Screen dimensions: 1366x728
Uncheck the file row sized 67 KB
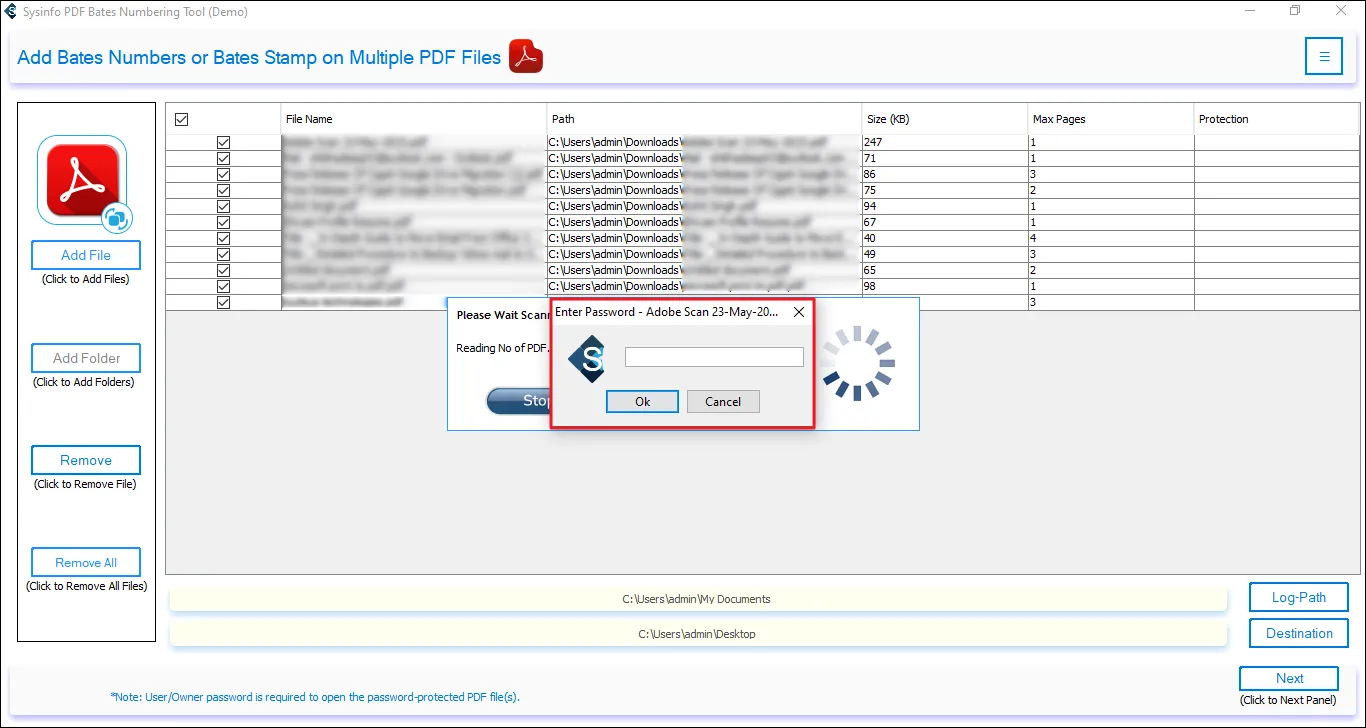(223, 222)
